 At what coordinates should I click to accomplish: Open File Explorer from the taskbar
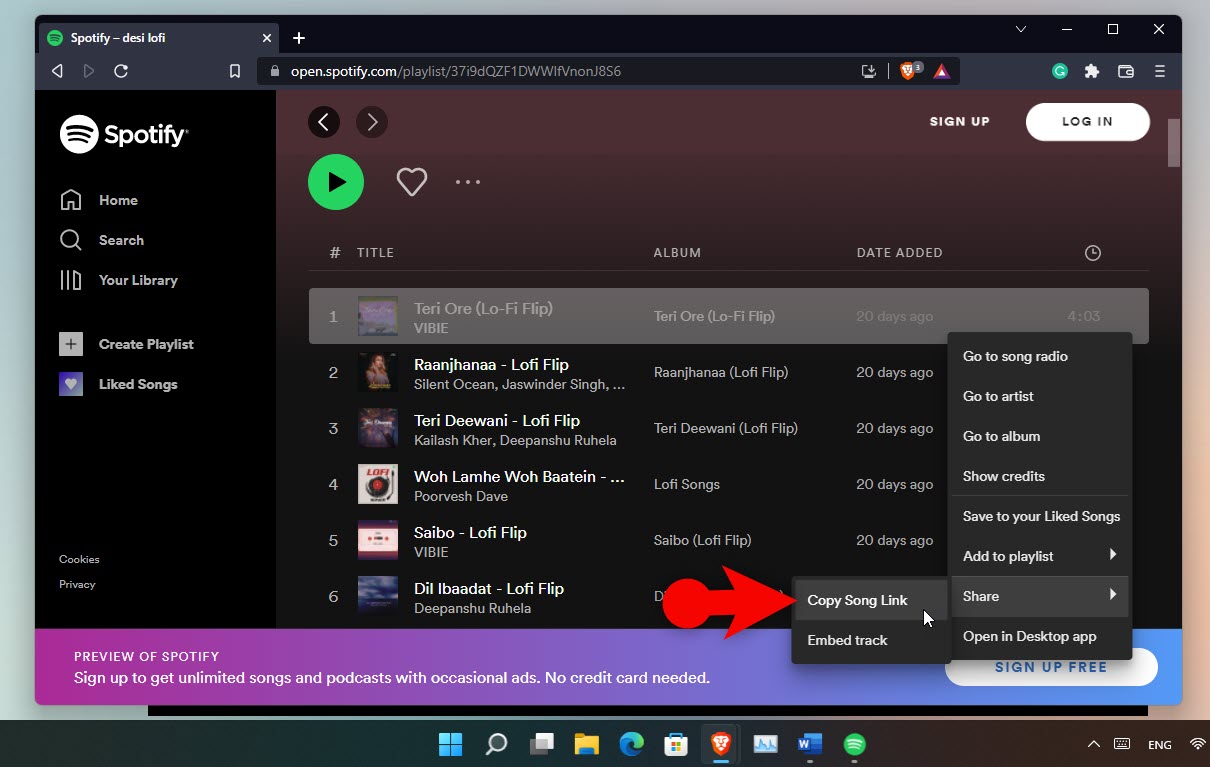point(586,744)
